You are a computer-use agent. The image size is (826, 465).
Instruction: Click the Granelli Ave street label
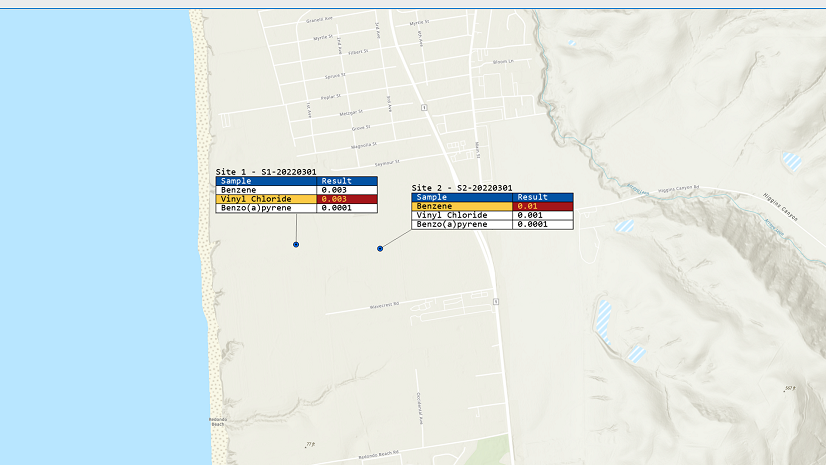point(319,19)
